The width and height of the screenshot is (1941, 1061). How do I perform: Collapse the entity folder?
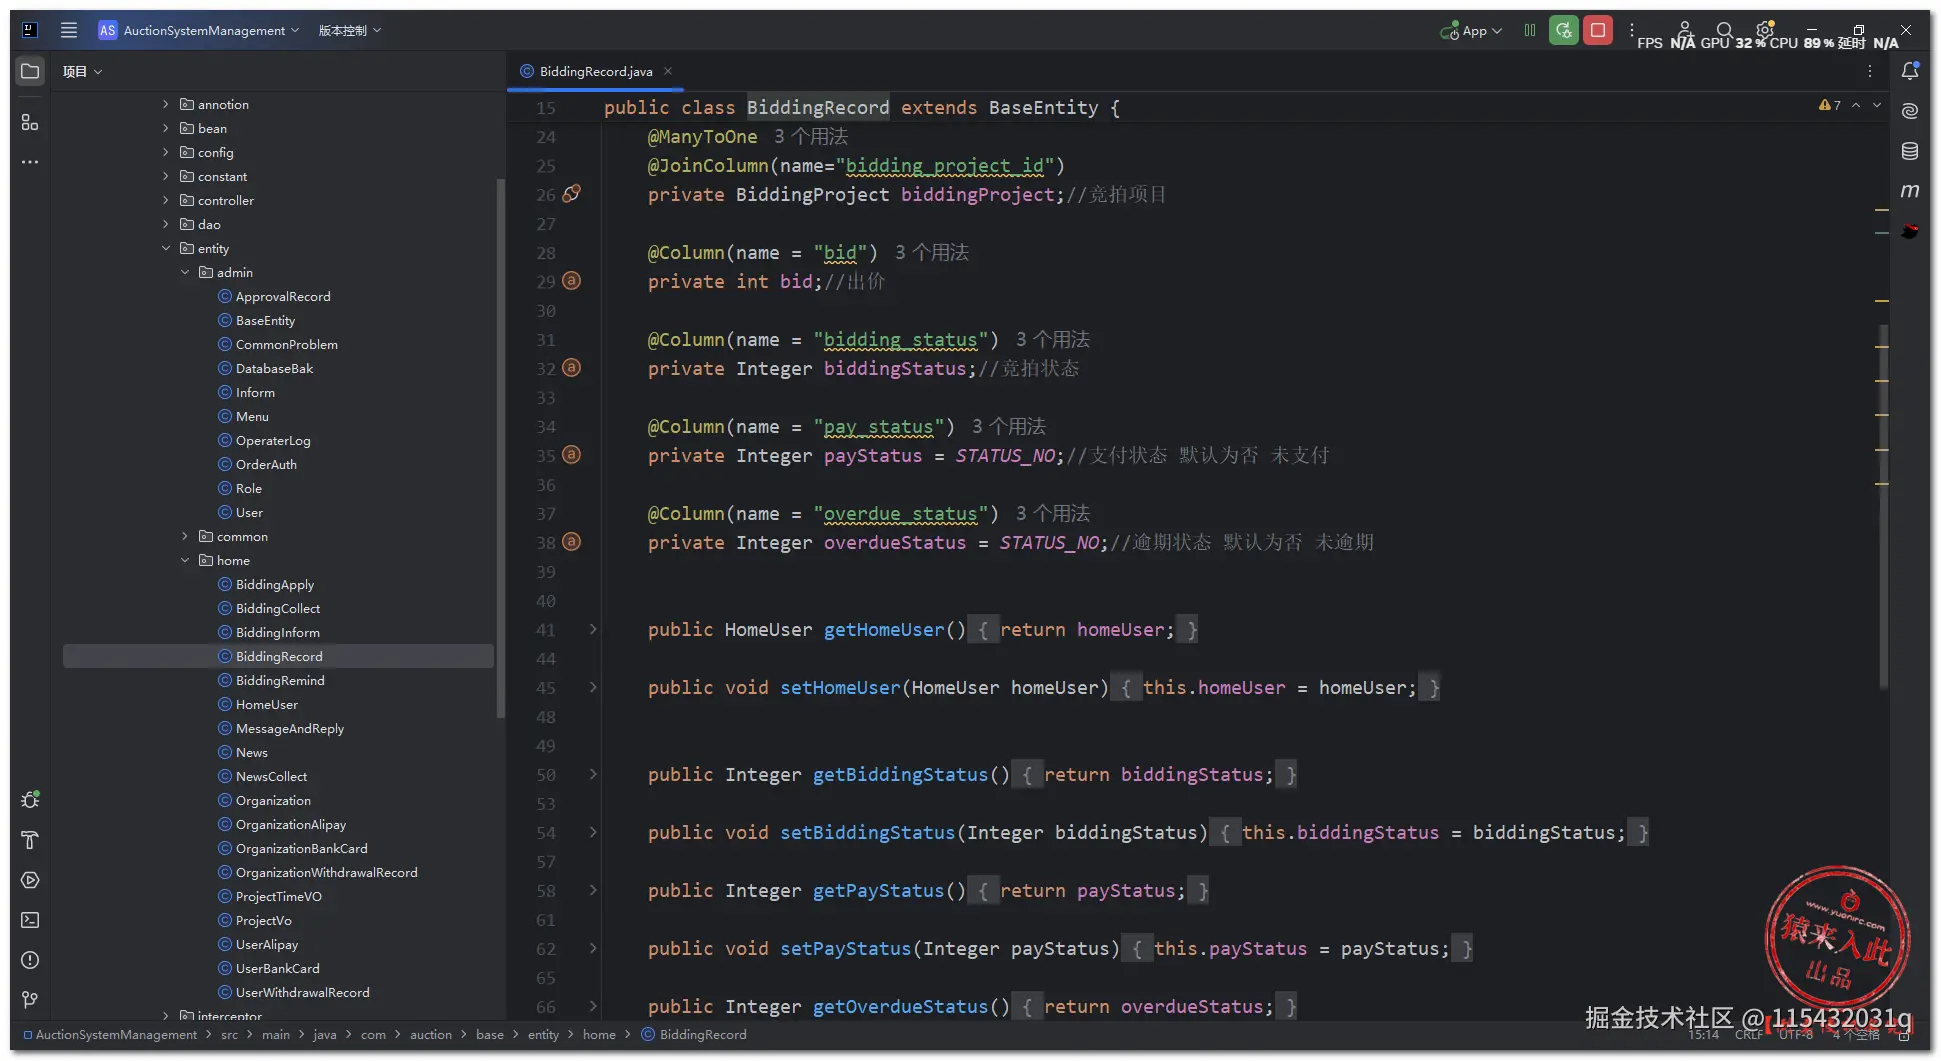click(166, 248)
